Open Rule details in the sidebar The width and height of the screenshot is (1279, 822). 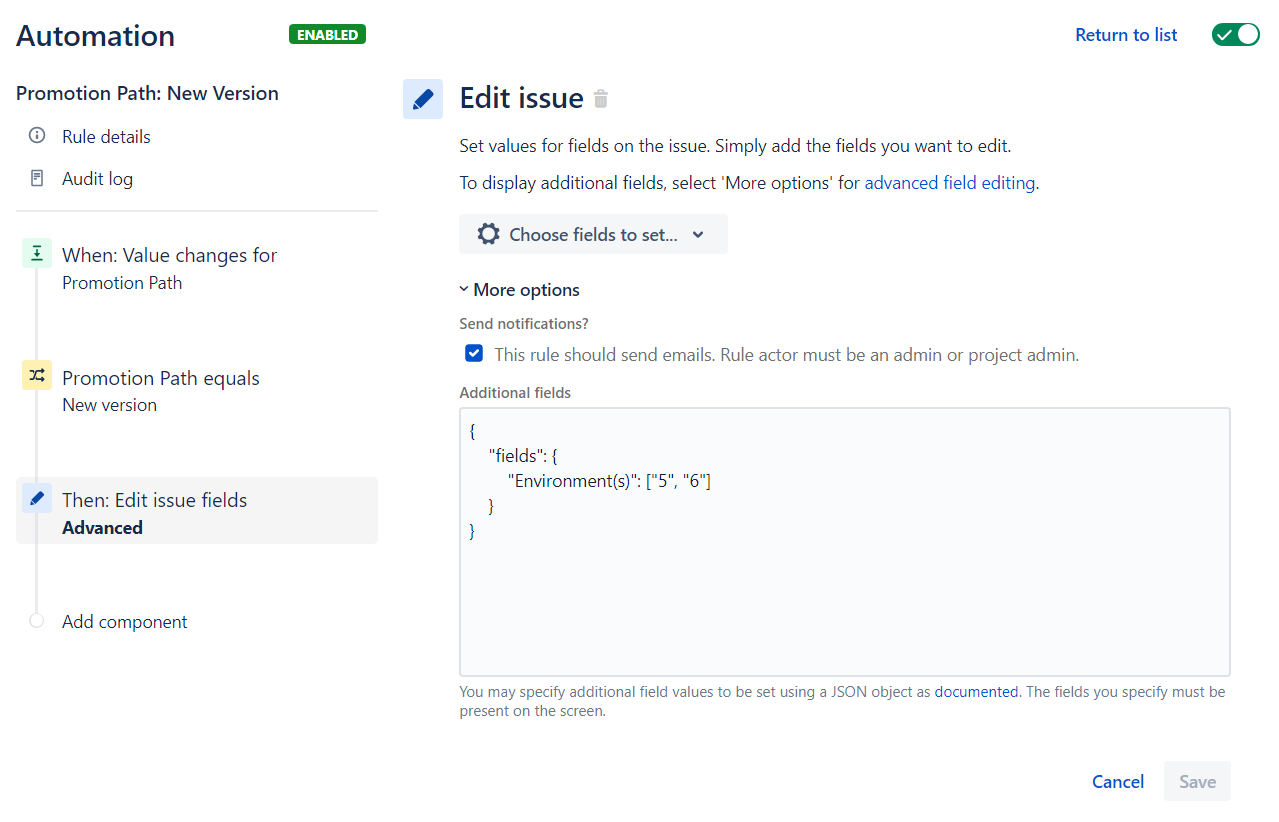(x=106, y=137)
